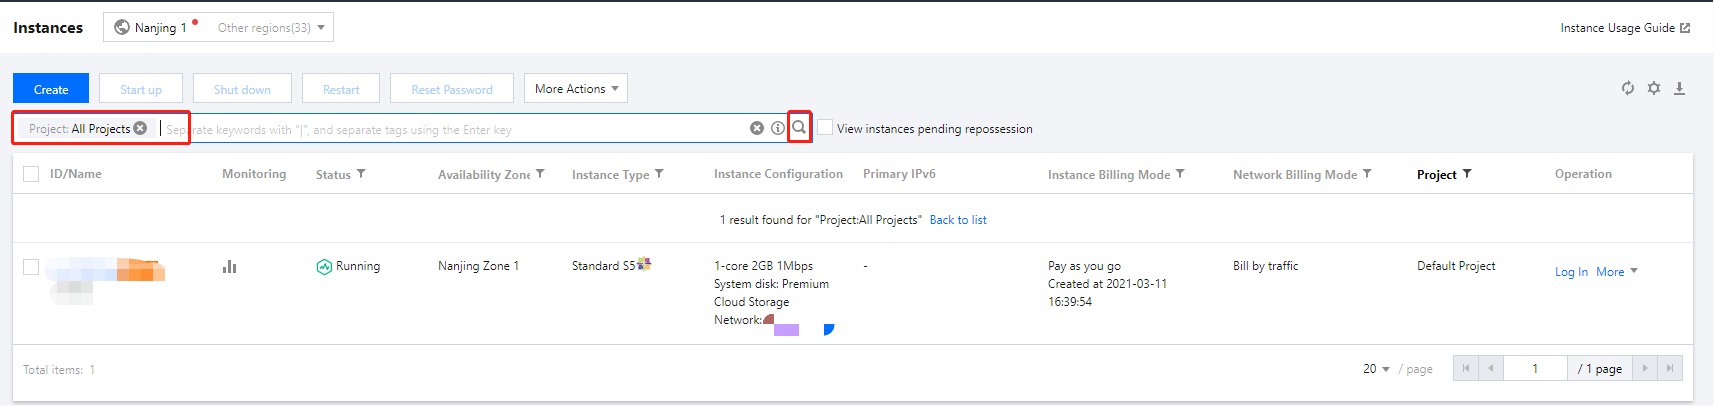Click the page number input field
This screenshot has height=406, width=1714.
[1535, 369]
